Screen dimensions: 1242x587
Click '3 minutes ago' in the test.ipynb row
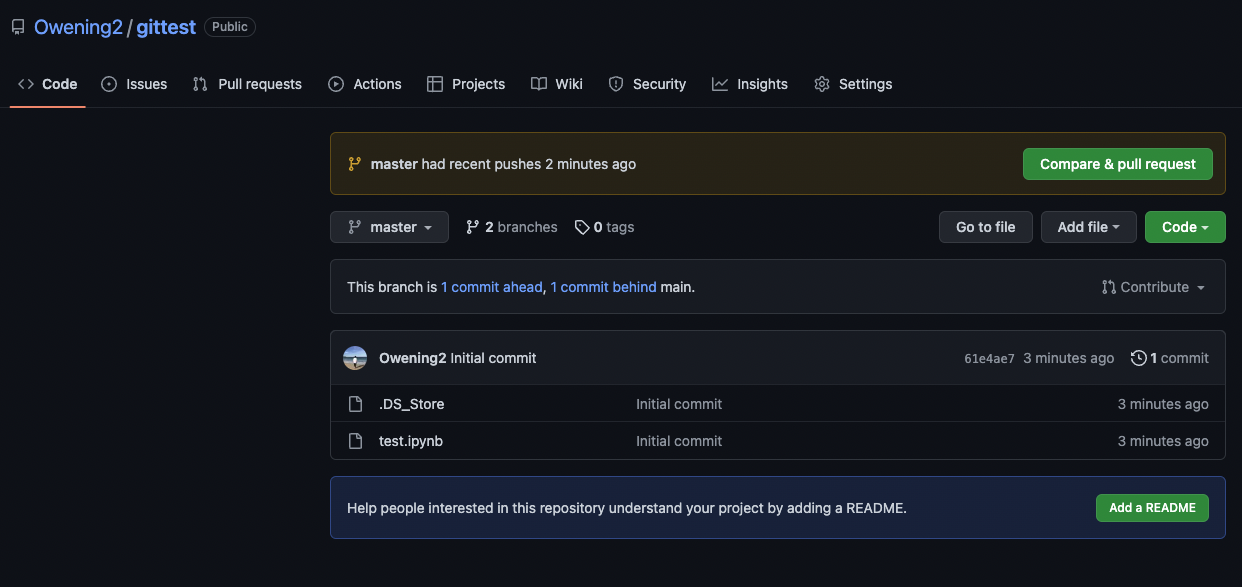pyautogui.click(x=1163, y=441)
